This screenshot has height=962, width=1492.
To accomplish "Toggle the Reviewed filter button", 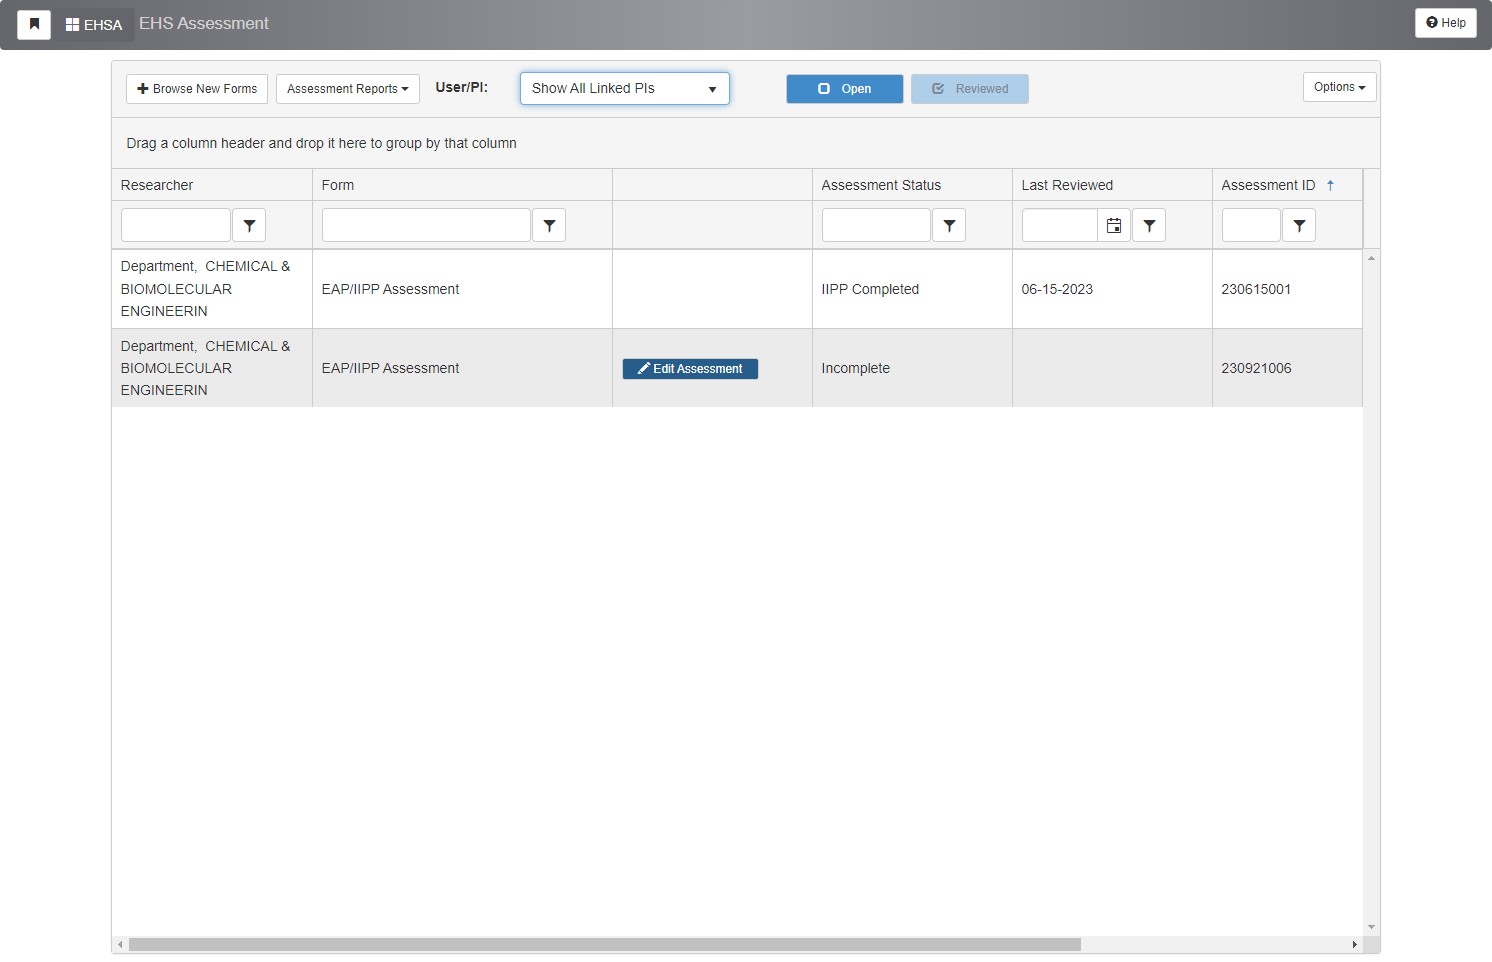I will [x=970, y=89].
